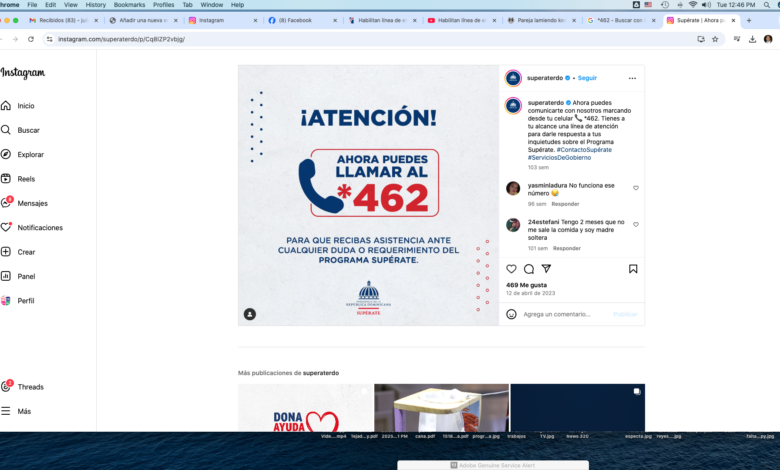Share the post with paper plane icon

[x=546, y=269]
